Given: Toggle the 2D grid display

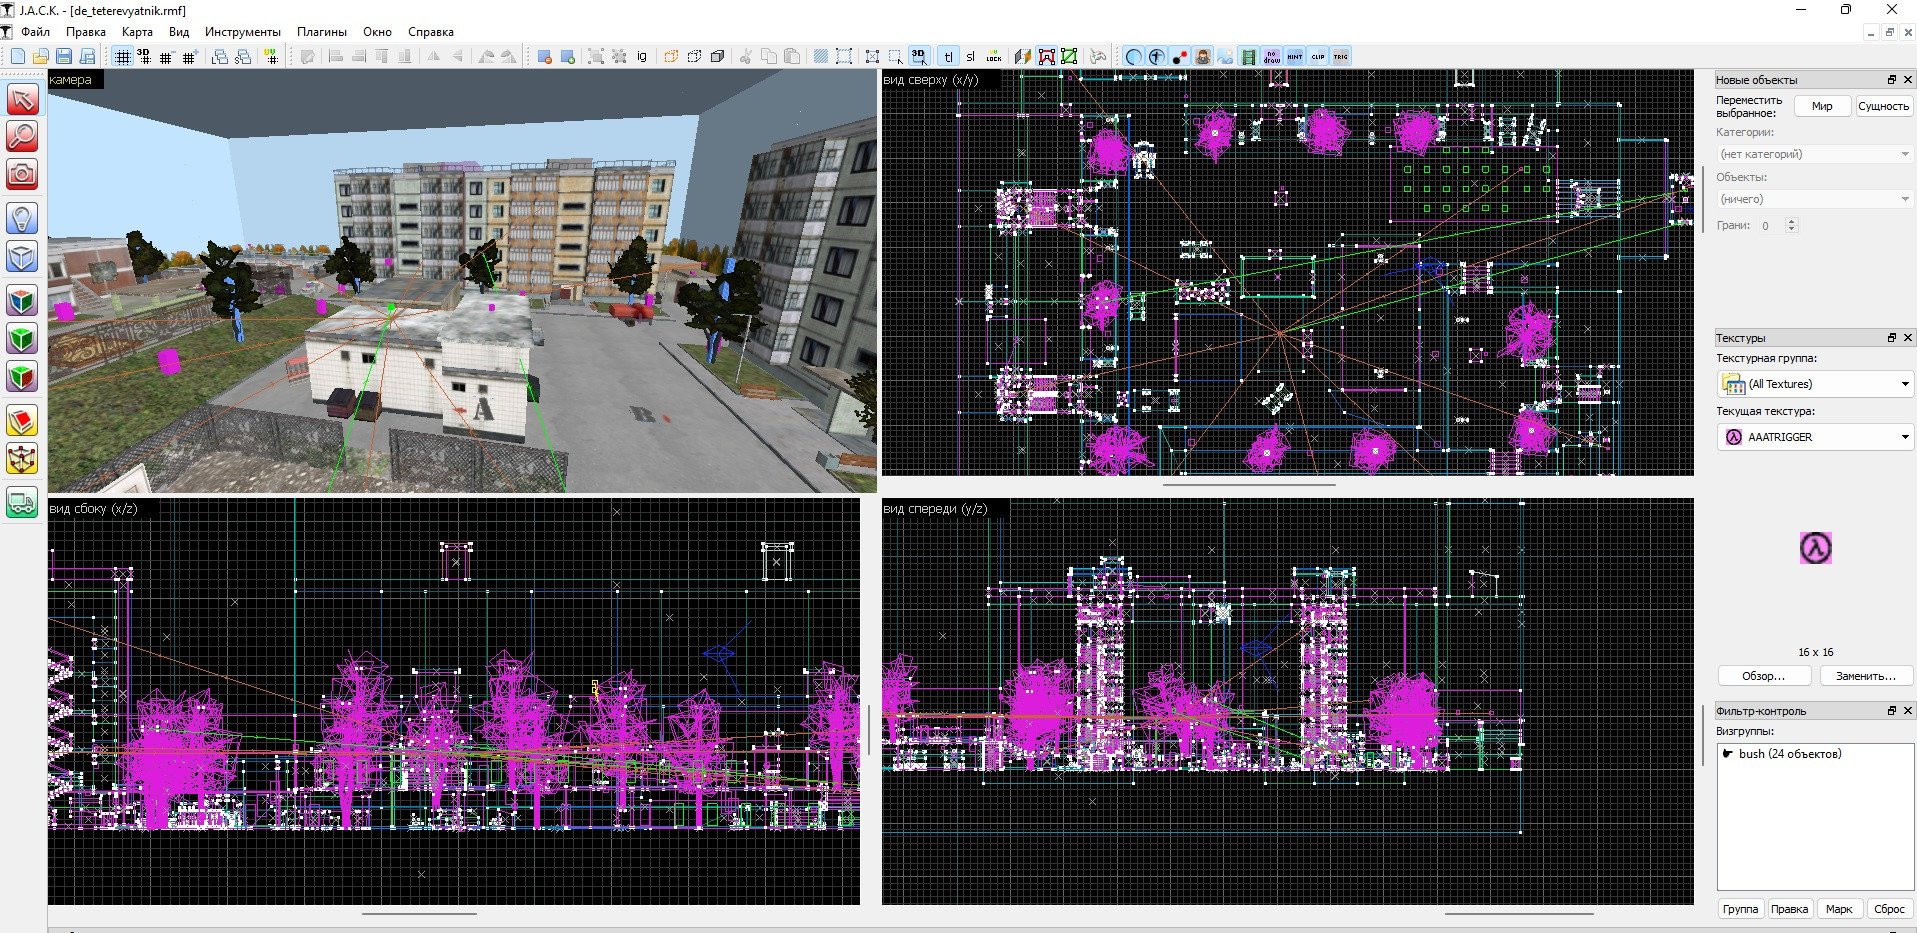Looking at the screenshot, I should (122, 57).
